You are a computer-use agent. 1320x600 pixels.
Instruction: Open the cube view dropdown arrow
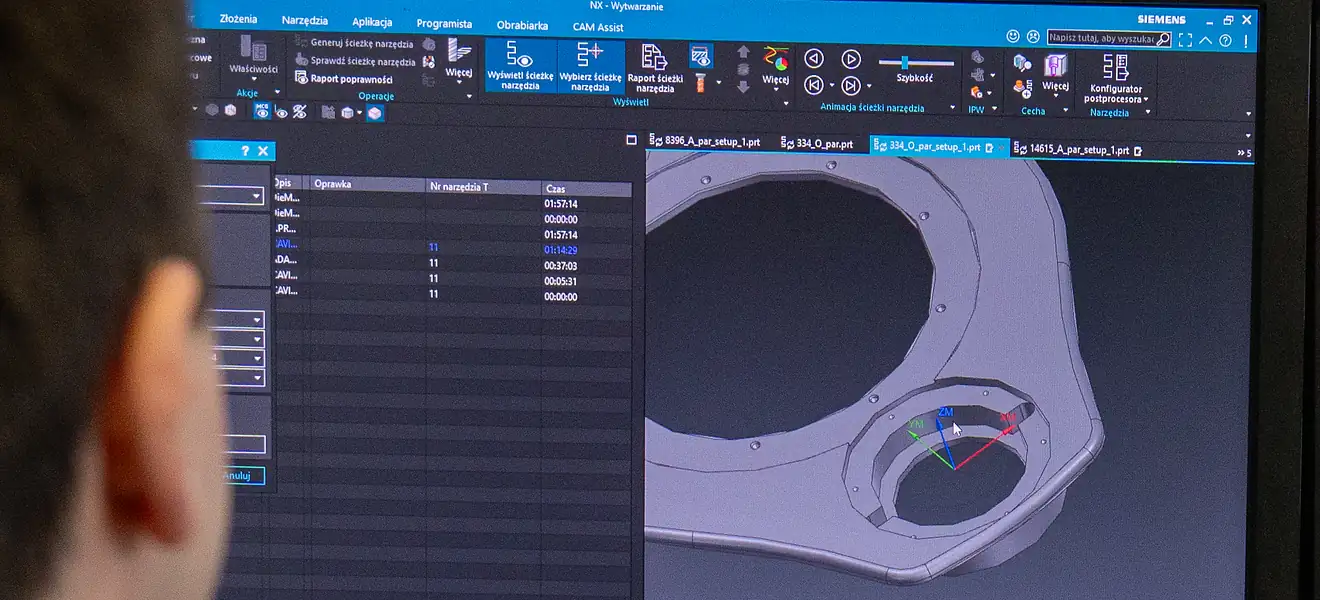tap(359, 113)
